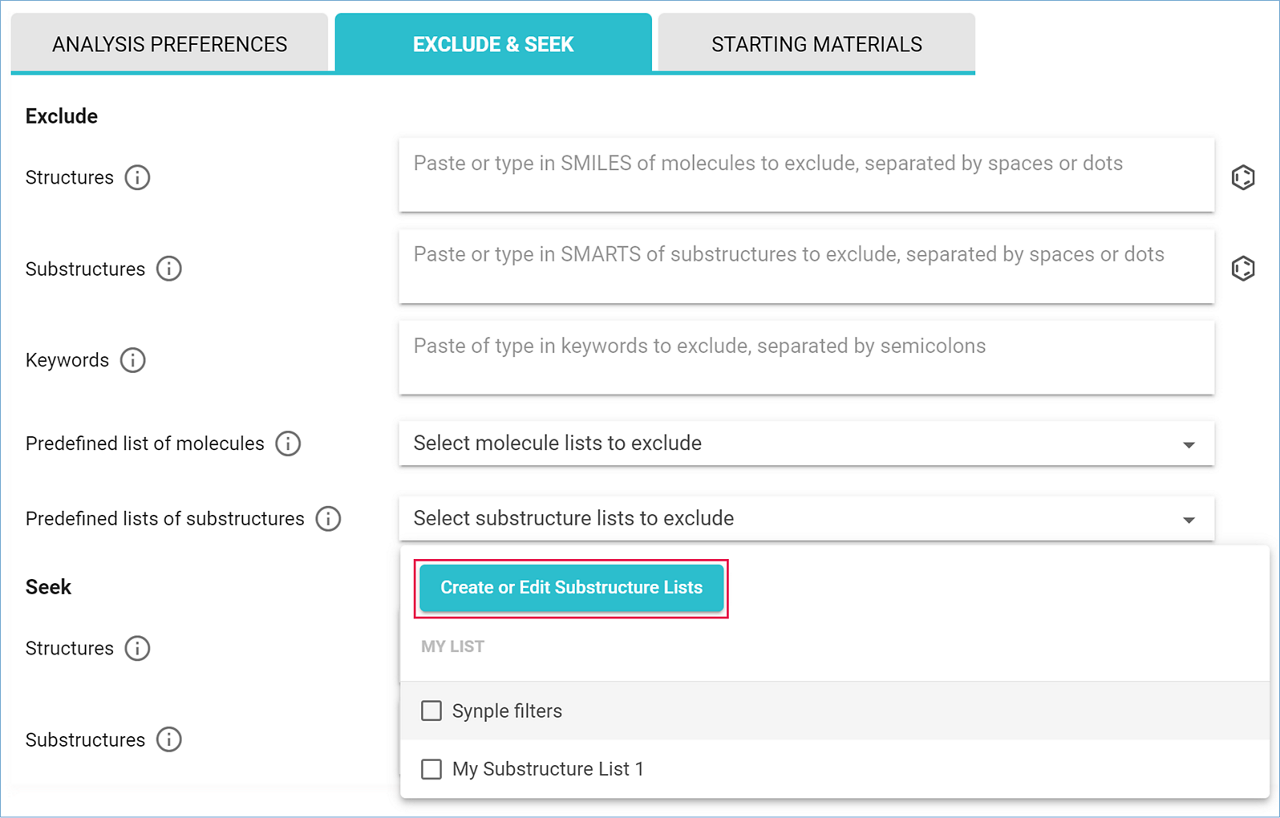Click info icon beside Seek Substructures

(169, 740)
